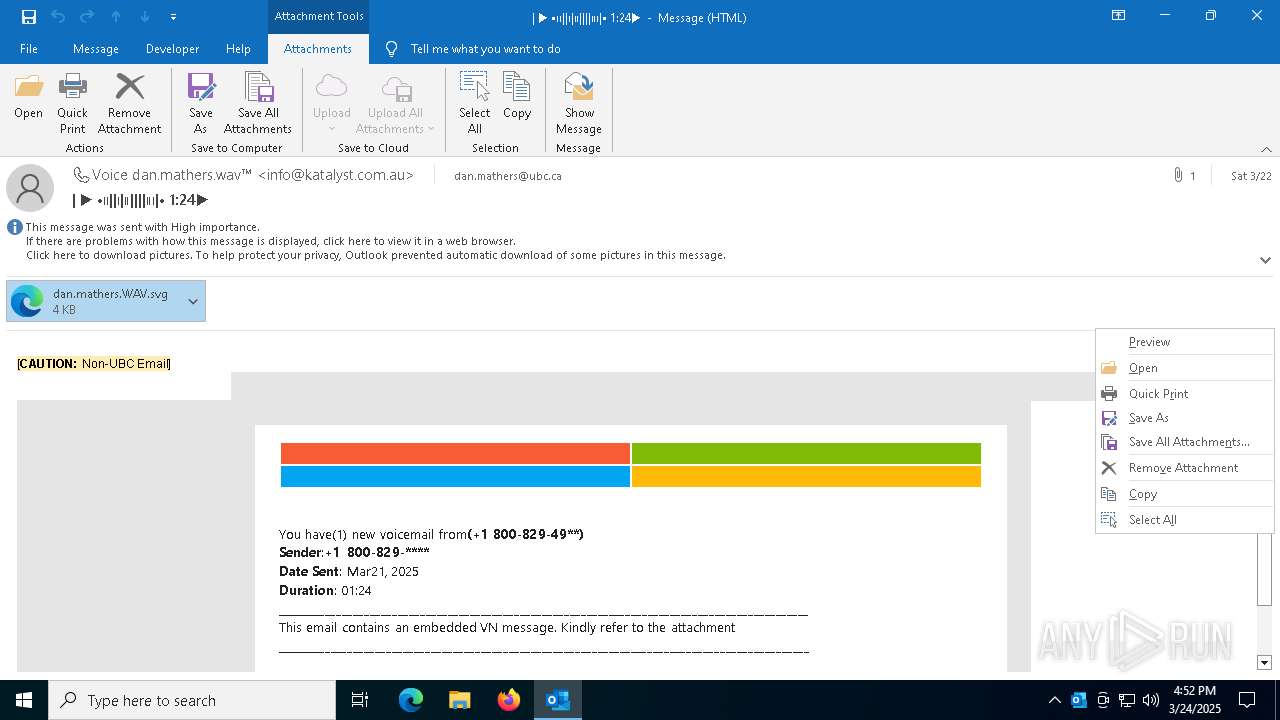Switch to the Developer ribbon tab
1280x720 pixels.
[x=172, y=49]
